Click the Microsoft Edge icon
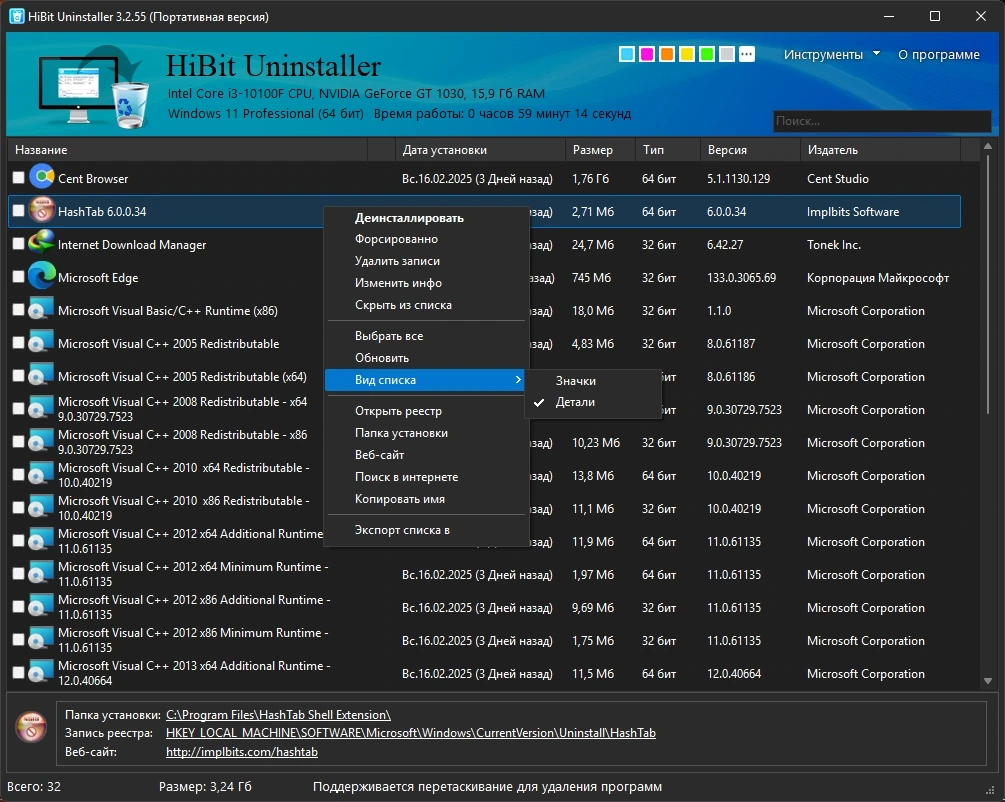This screenshot has height=802, width=1005. point(42,276)
